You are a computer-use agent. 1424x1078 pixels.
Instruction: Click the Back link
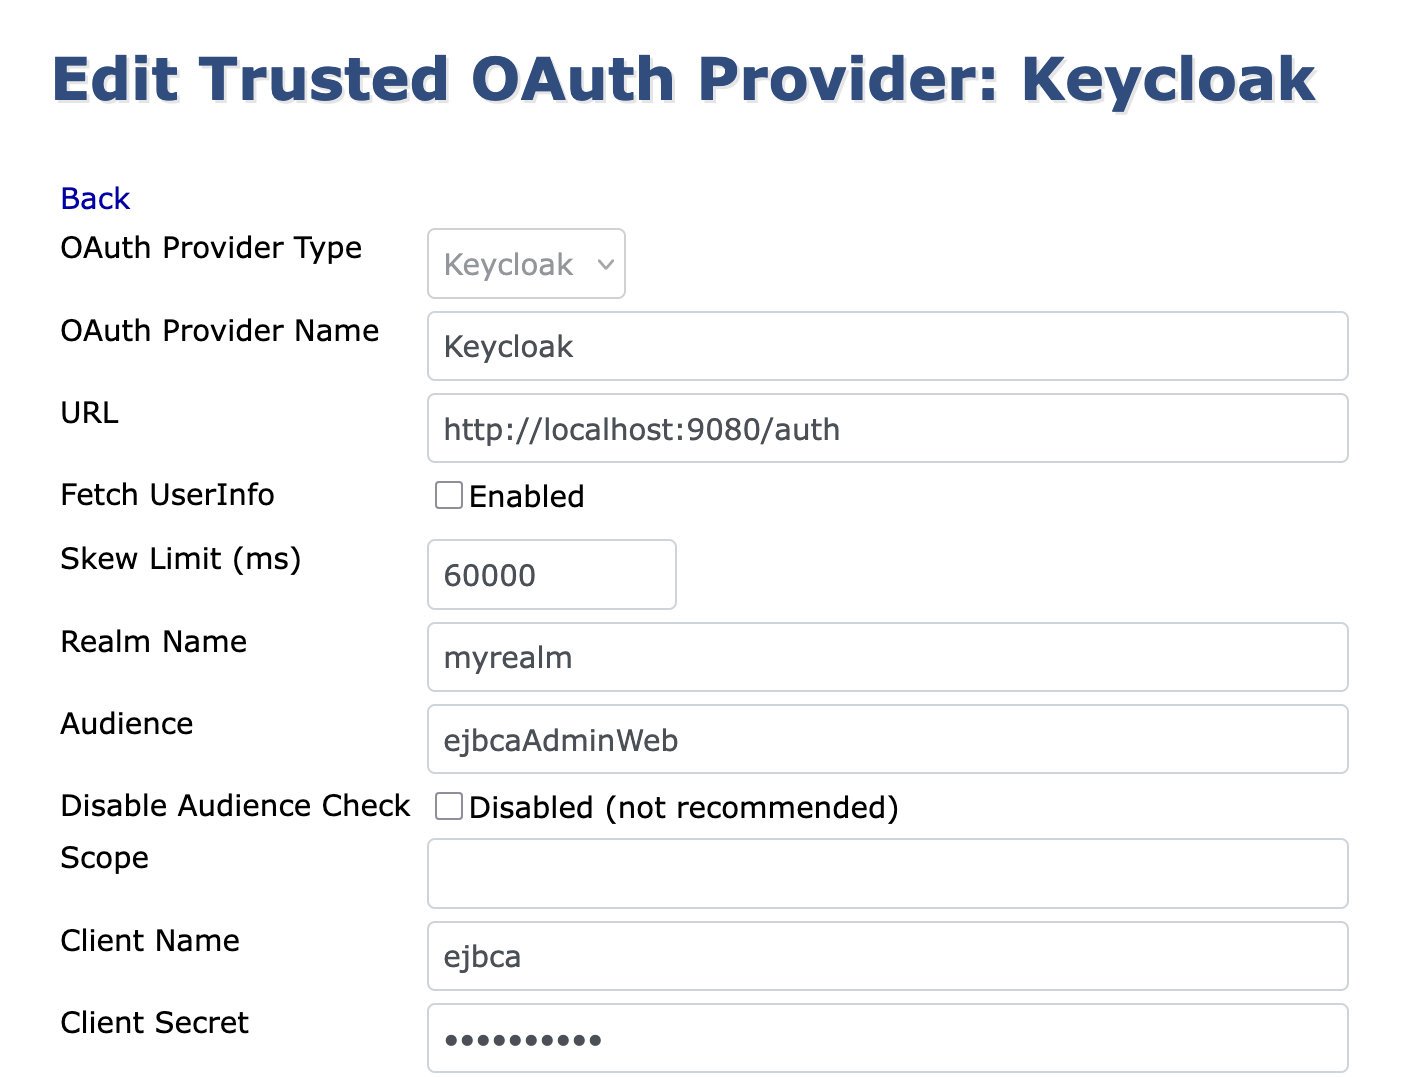[x=95, y=199]
